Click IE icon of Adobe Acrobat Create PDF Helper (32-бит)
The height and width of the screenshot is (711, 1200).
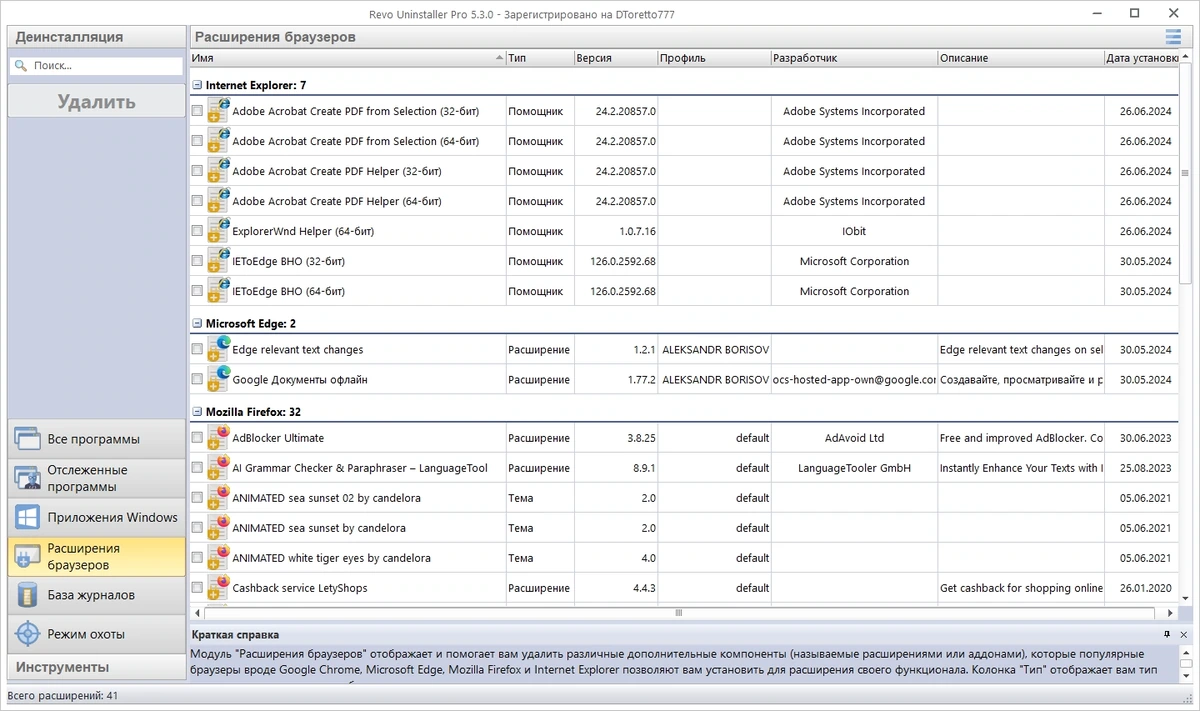coord(219,171)
